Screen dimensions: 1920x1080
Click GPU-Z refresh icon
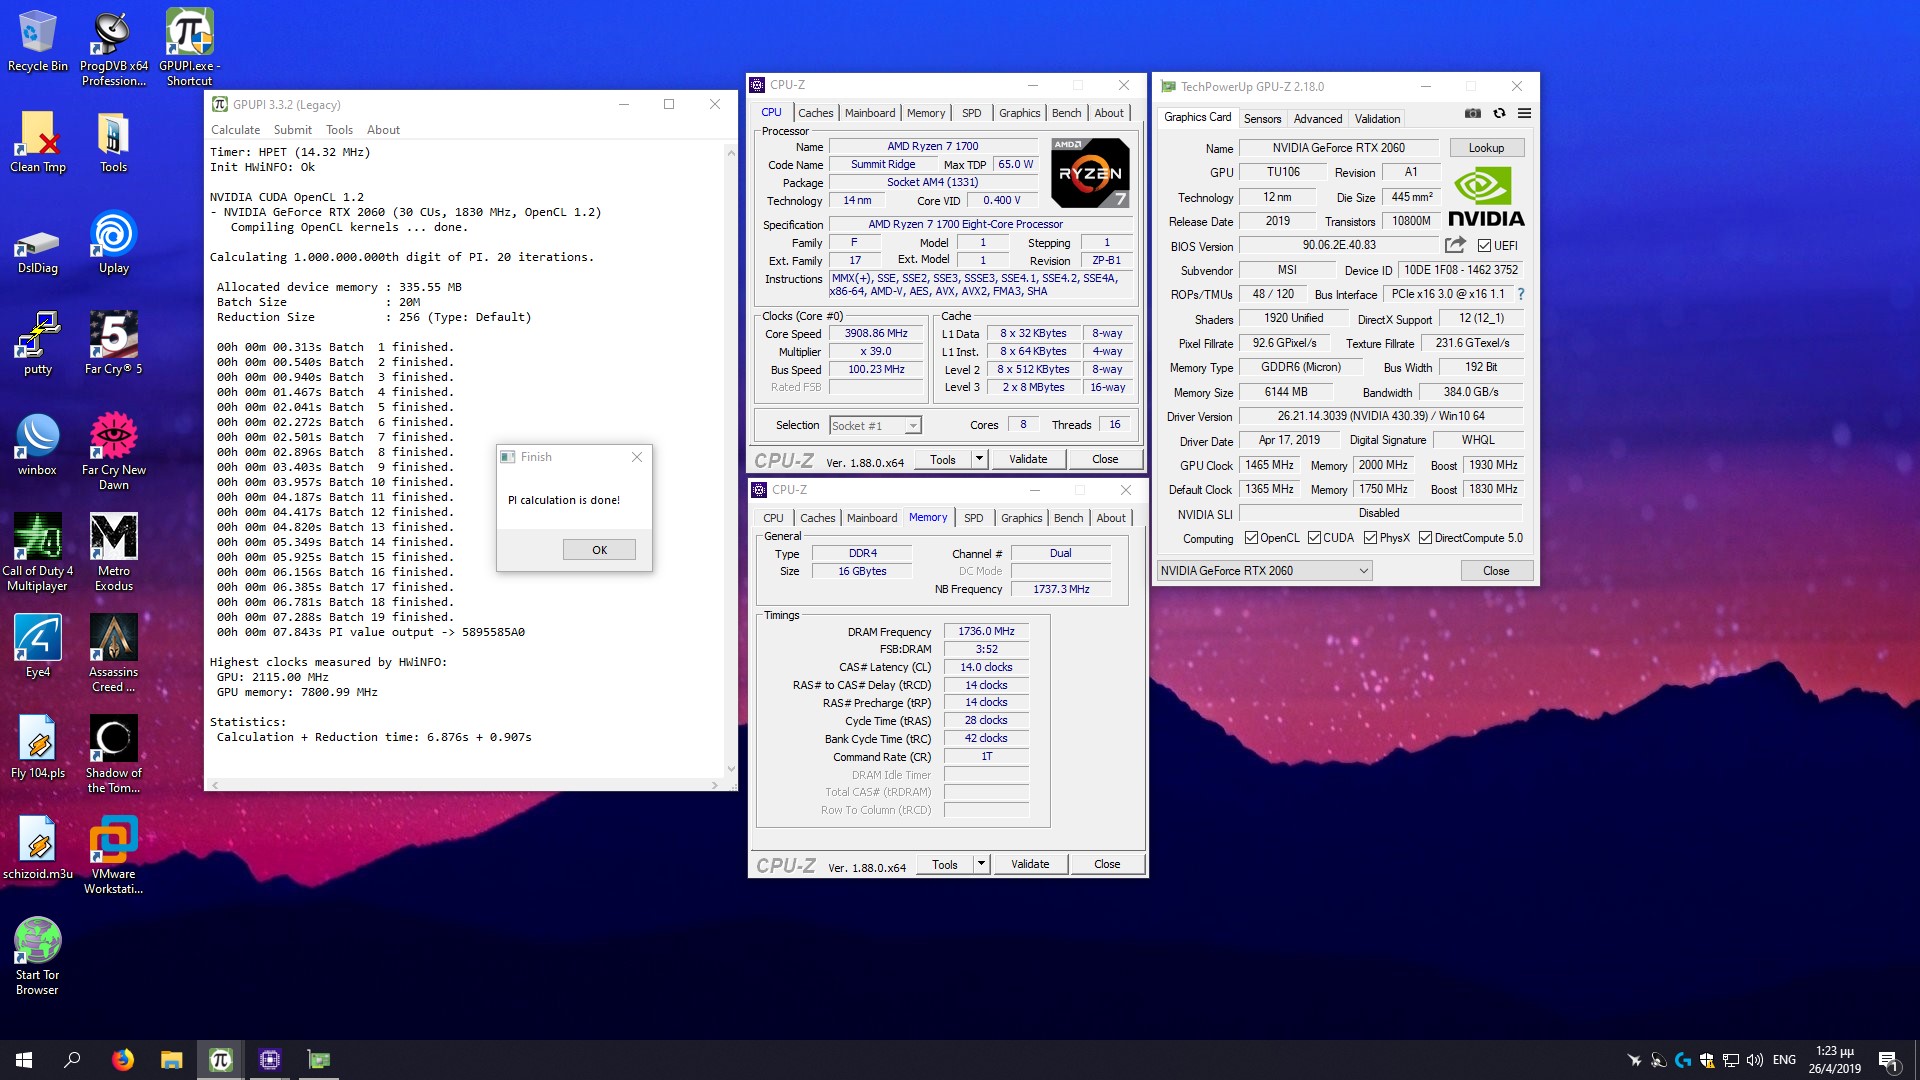click(1499, 114)
